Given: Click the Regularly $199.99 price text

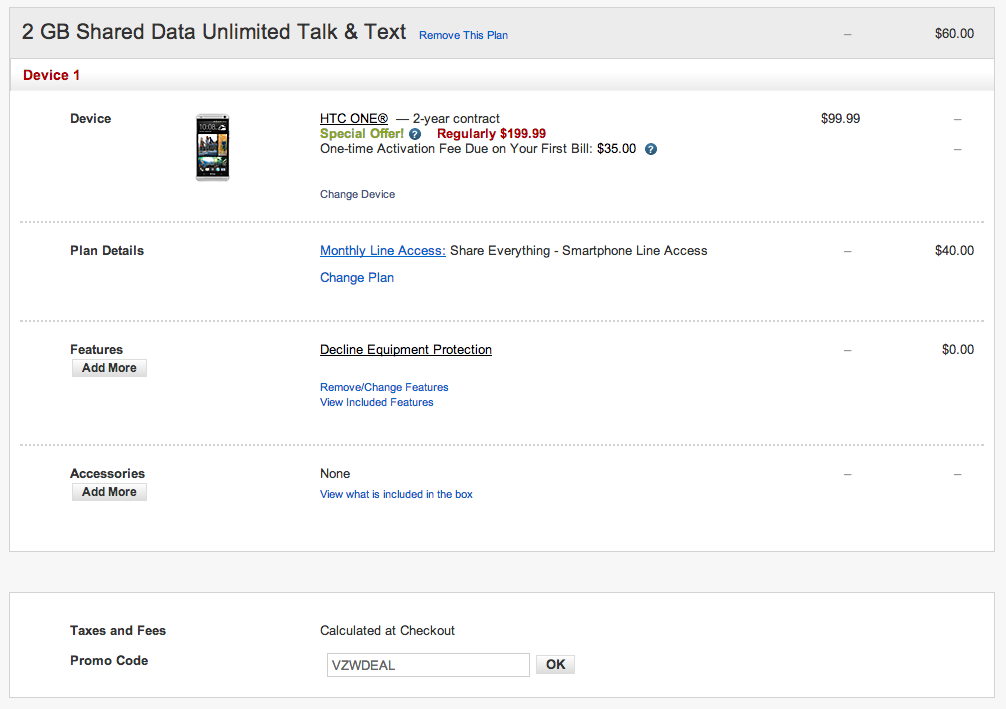Looking at the screenshot, I should coord(491,134).
